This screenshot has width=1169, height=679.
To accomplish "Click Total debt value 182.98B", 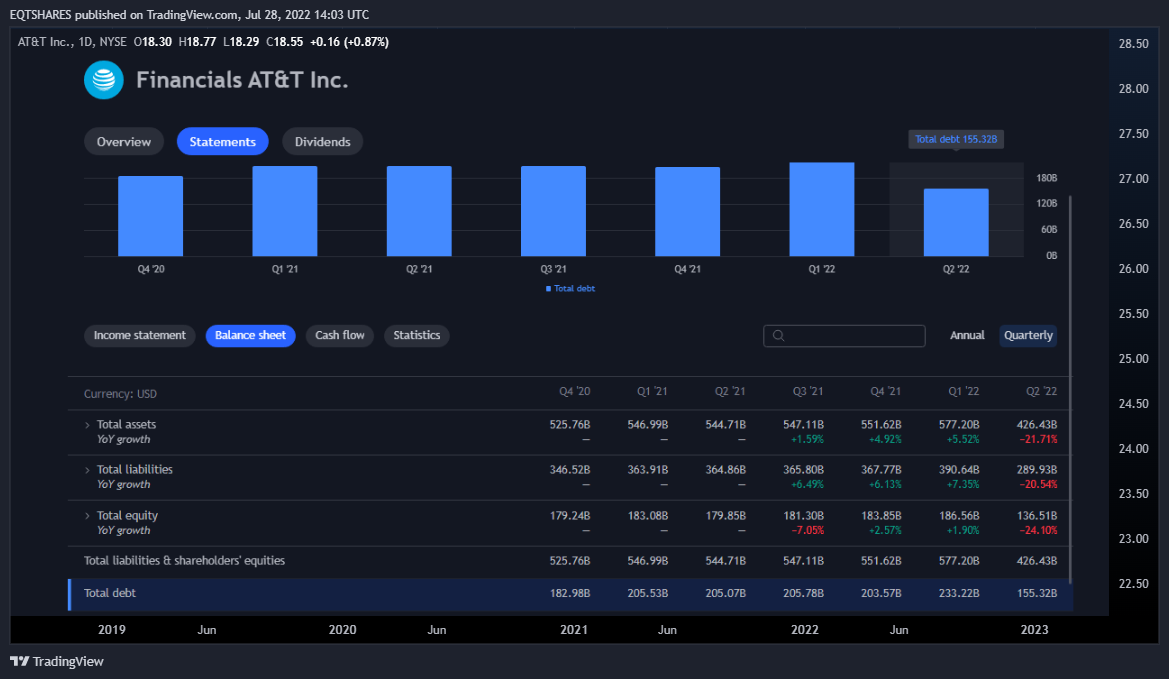I will (570, 593).
